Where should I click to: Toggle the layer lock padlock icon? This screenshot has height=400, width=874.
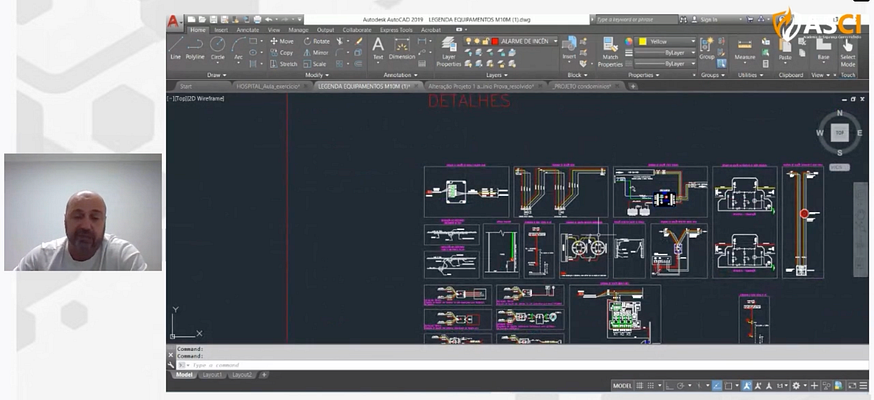coord(485,41)
